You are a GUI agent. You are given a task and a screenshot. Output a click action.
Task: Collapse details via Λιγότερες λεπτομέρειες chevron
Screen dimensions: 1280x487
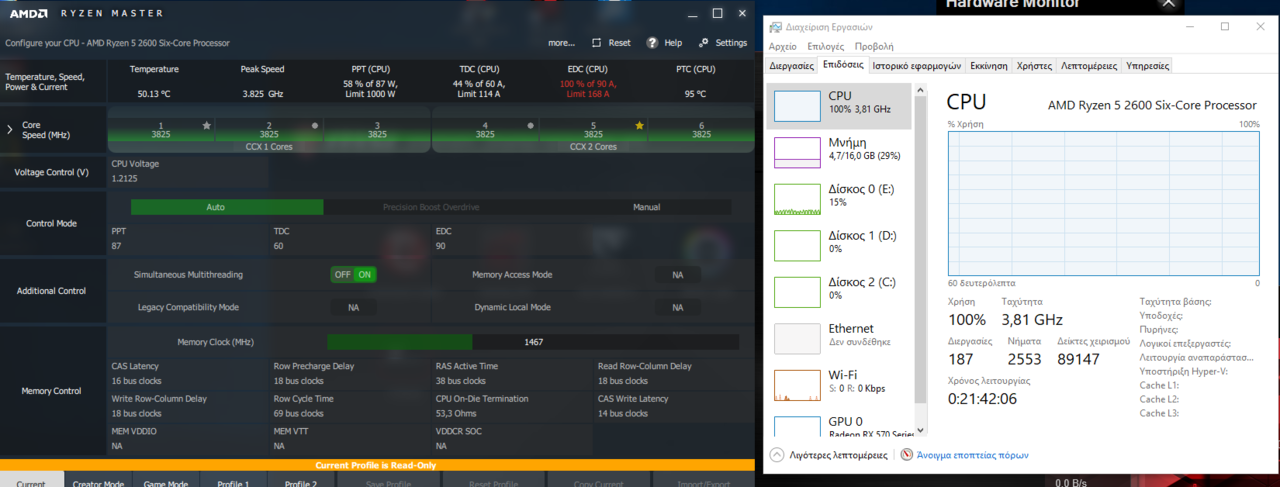coord(777,455)
